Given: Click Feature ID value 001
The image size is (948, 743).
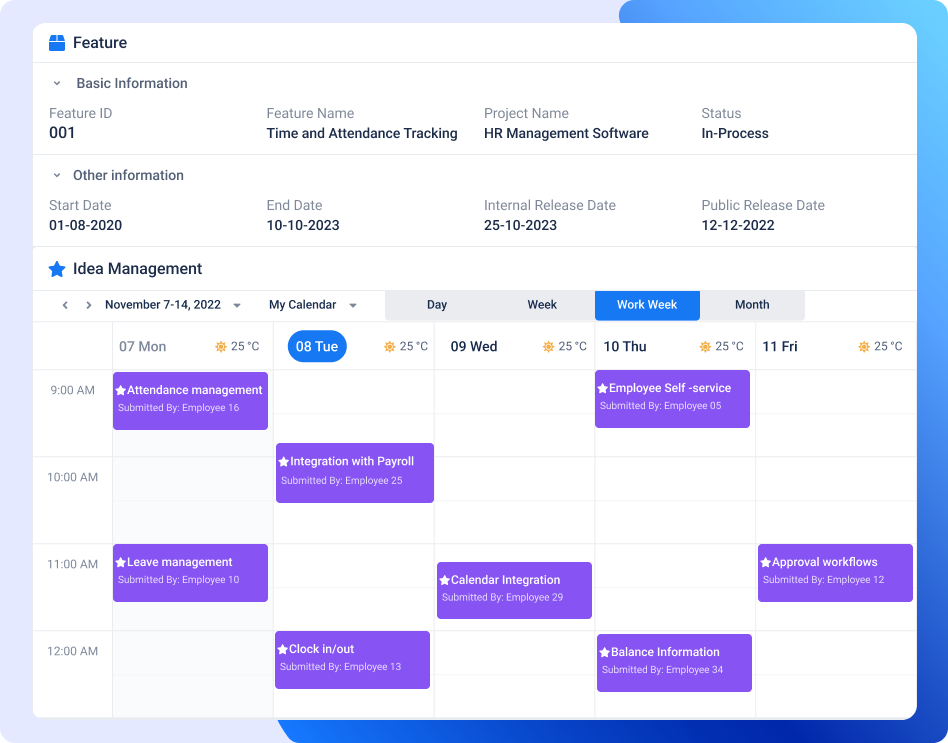Looking at the screenshot, I should [62, 133].
